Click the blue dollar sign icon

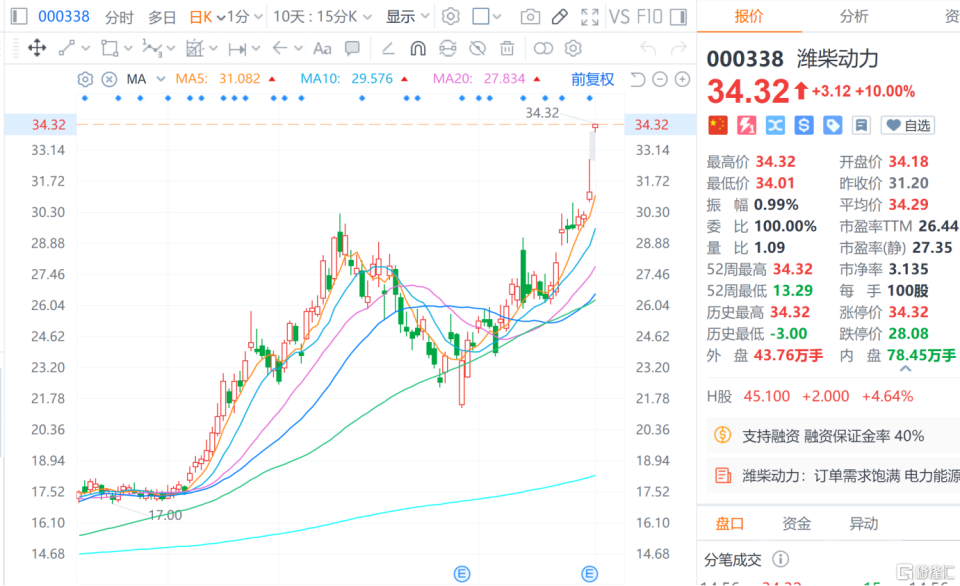tap(804, 126)
